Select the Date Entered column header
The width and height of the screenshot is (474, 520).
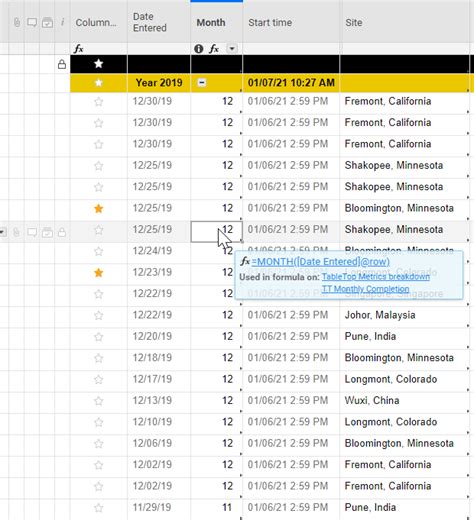click(159, 22)
